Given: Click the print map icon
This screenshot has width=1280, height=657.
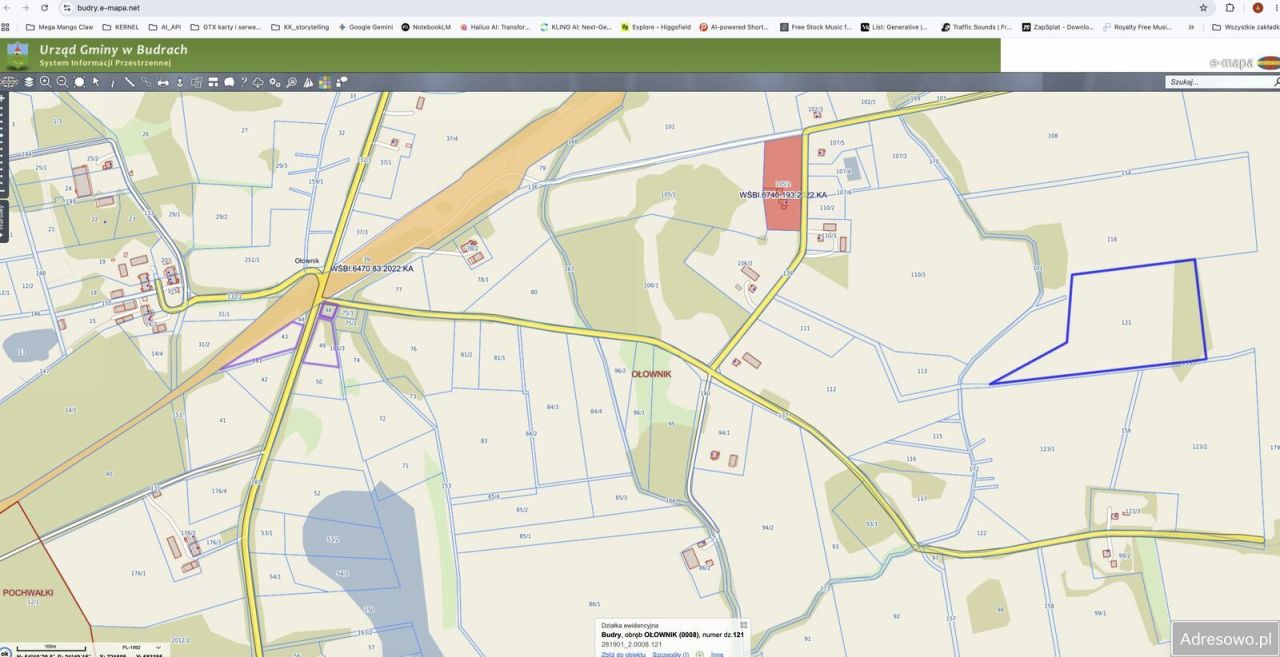Looking at the screenshot, I should (163, 82).
